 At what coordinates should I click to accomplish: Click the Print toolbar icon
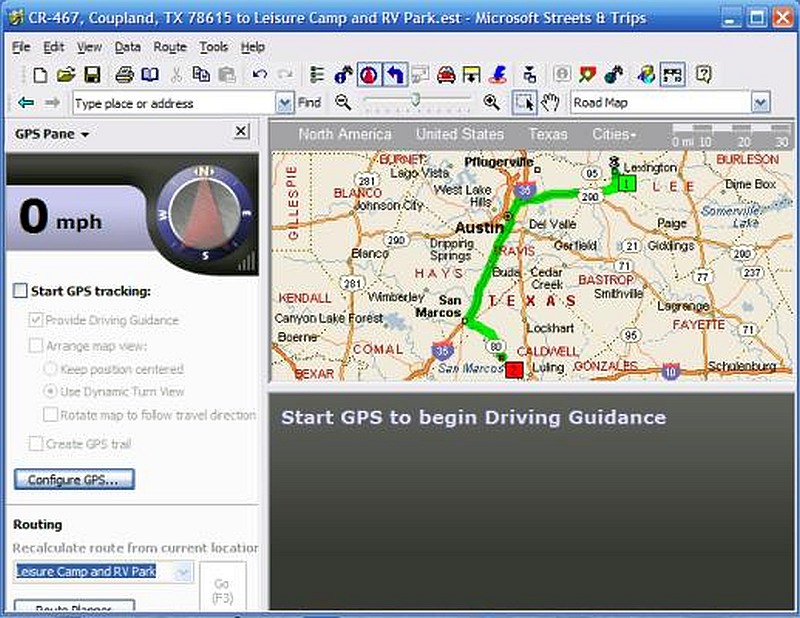[124, 75]
